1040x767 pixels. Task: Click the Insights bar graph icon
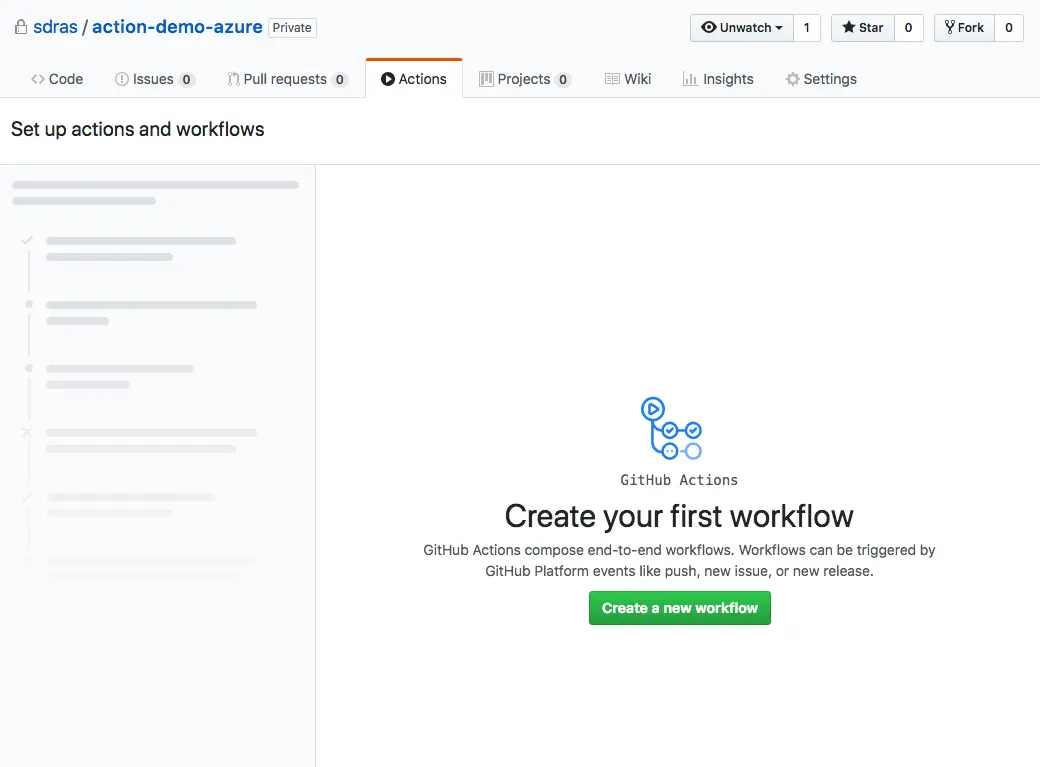pos(690,79)
